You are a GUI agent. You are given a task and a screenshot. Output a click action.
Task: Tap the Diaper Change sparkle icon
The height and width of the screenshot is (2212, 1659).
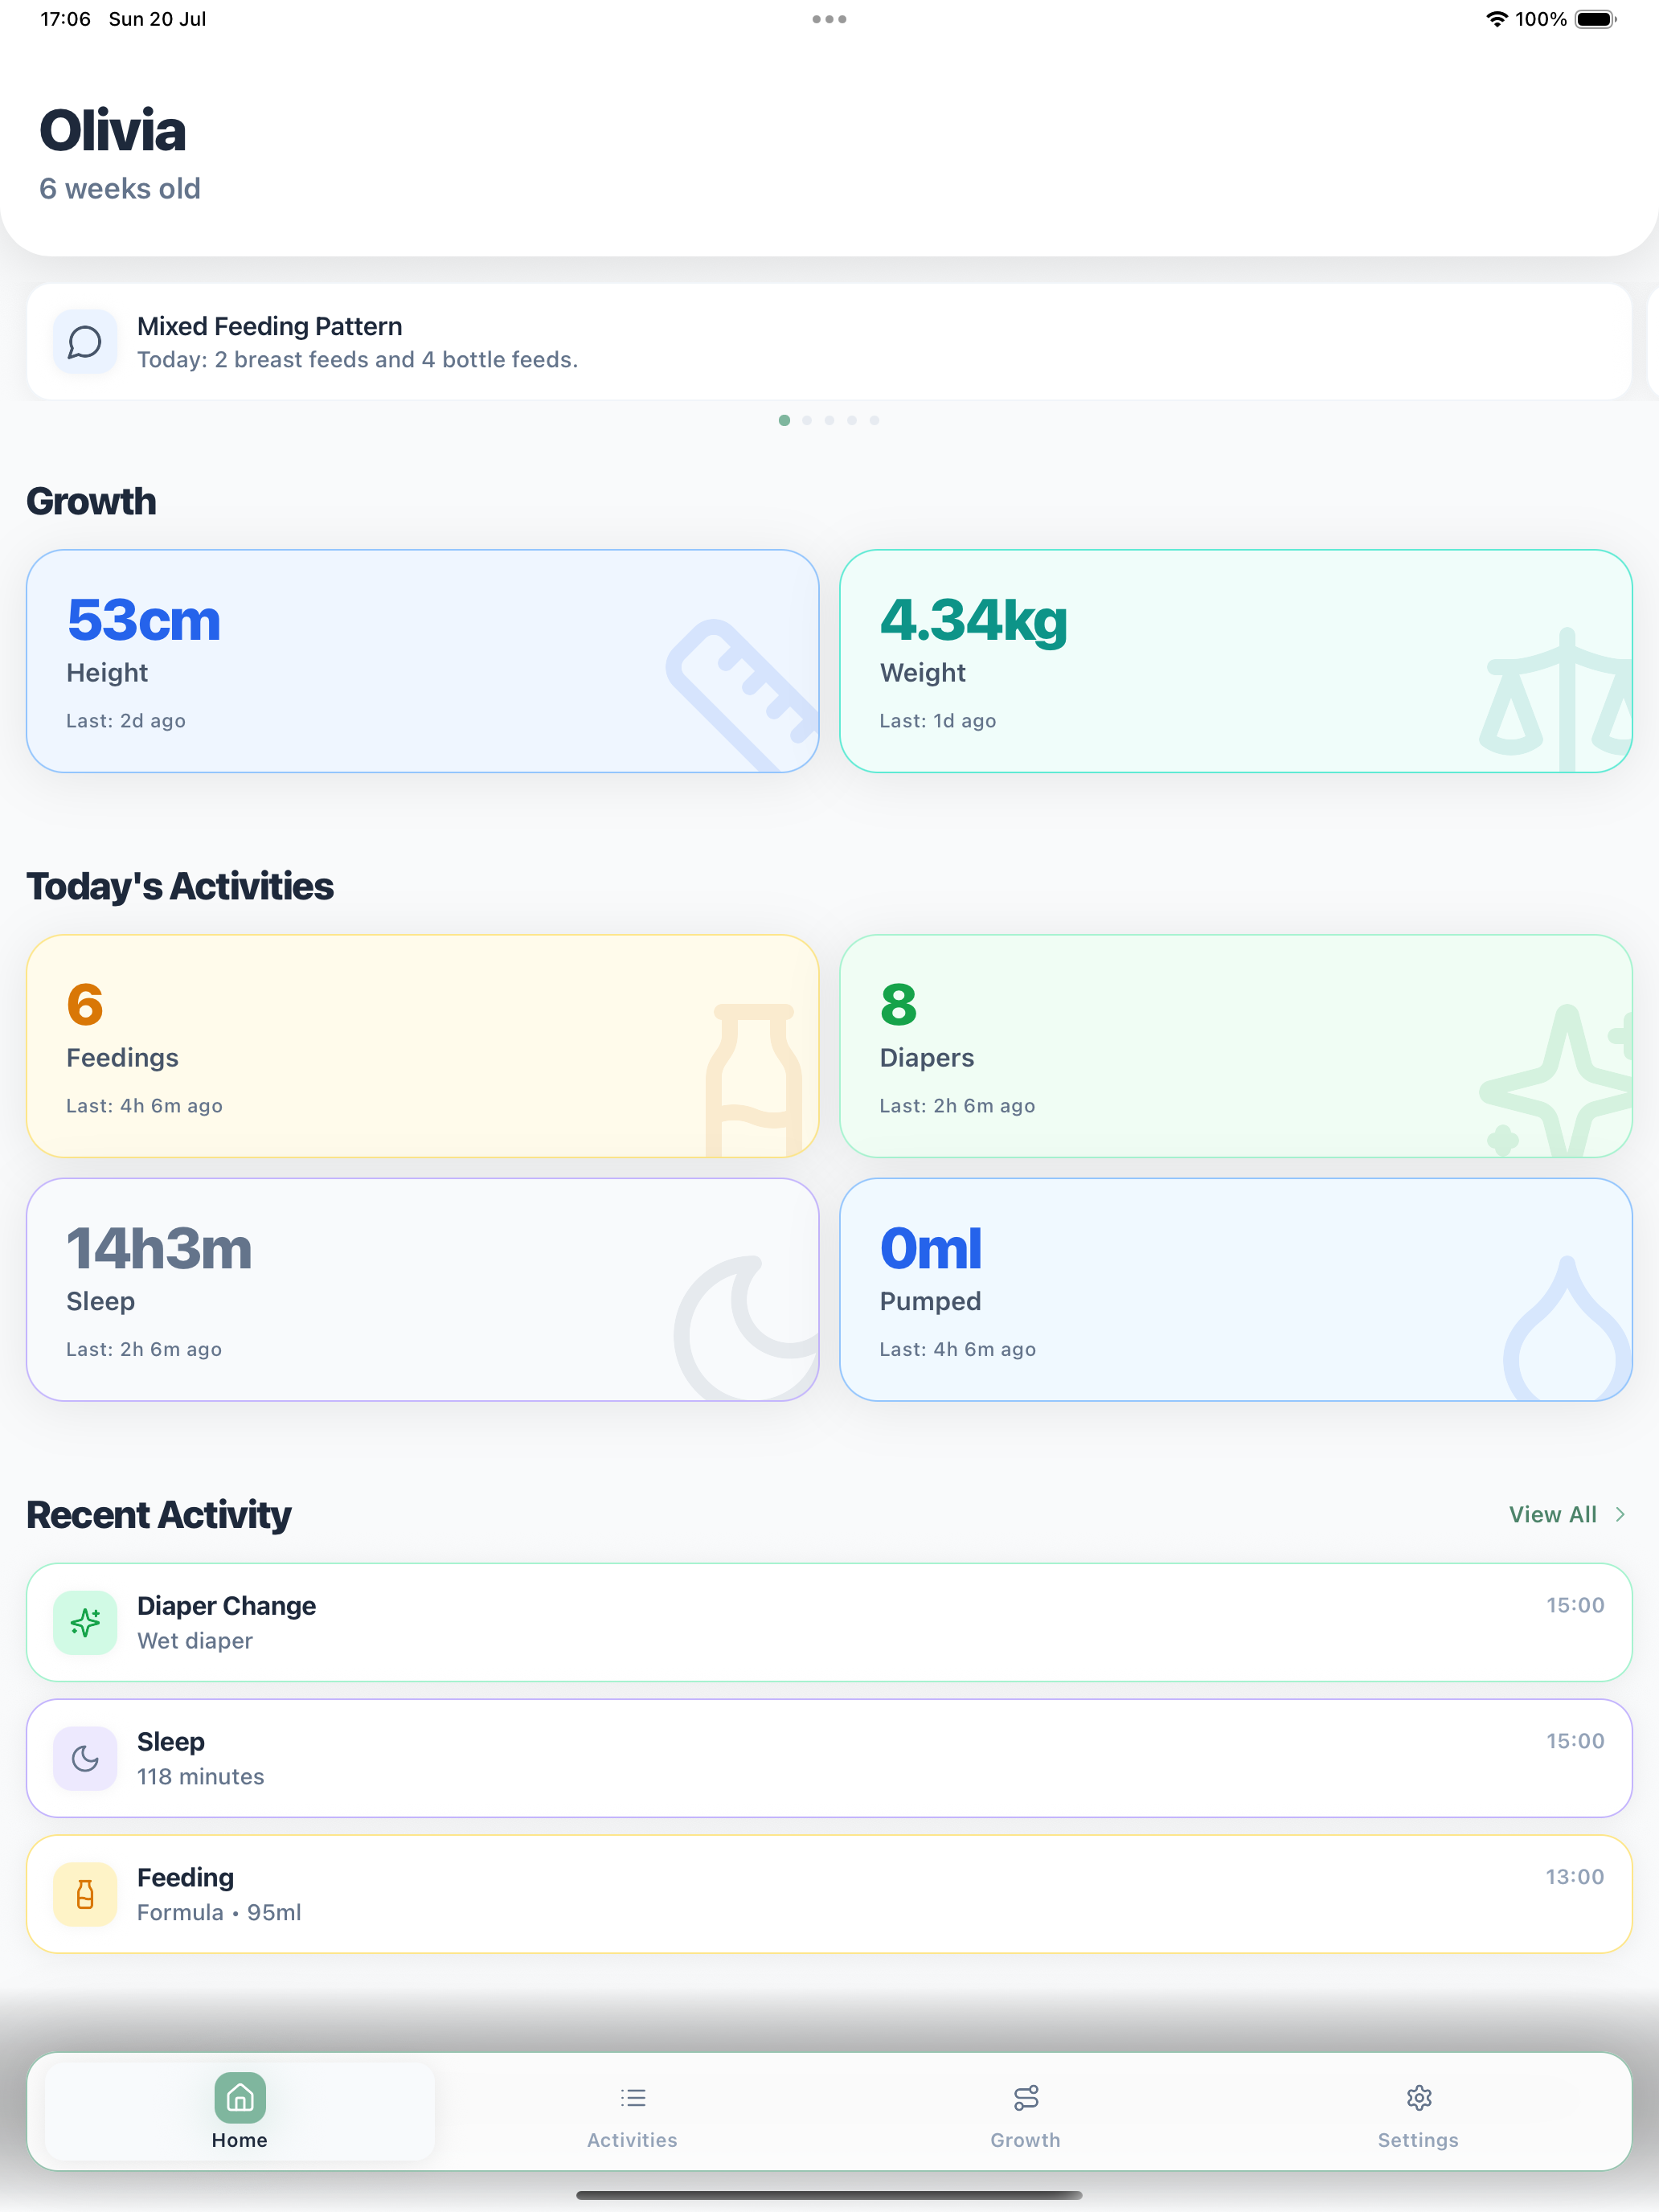tap(85, 1622)
